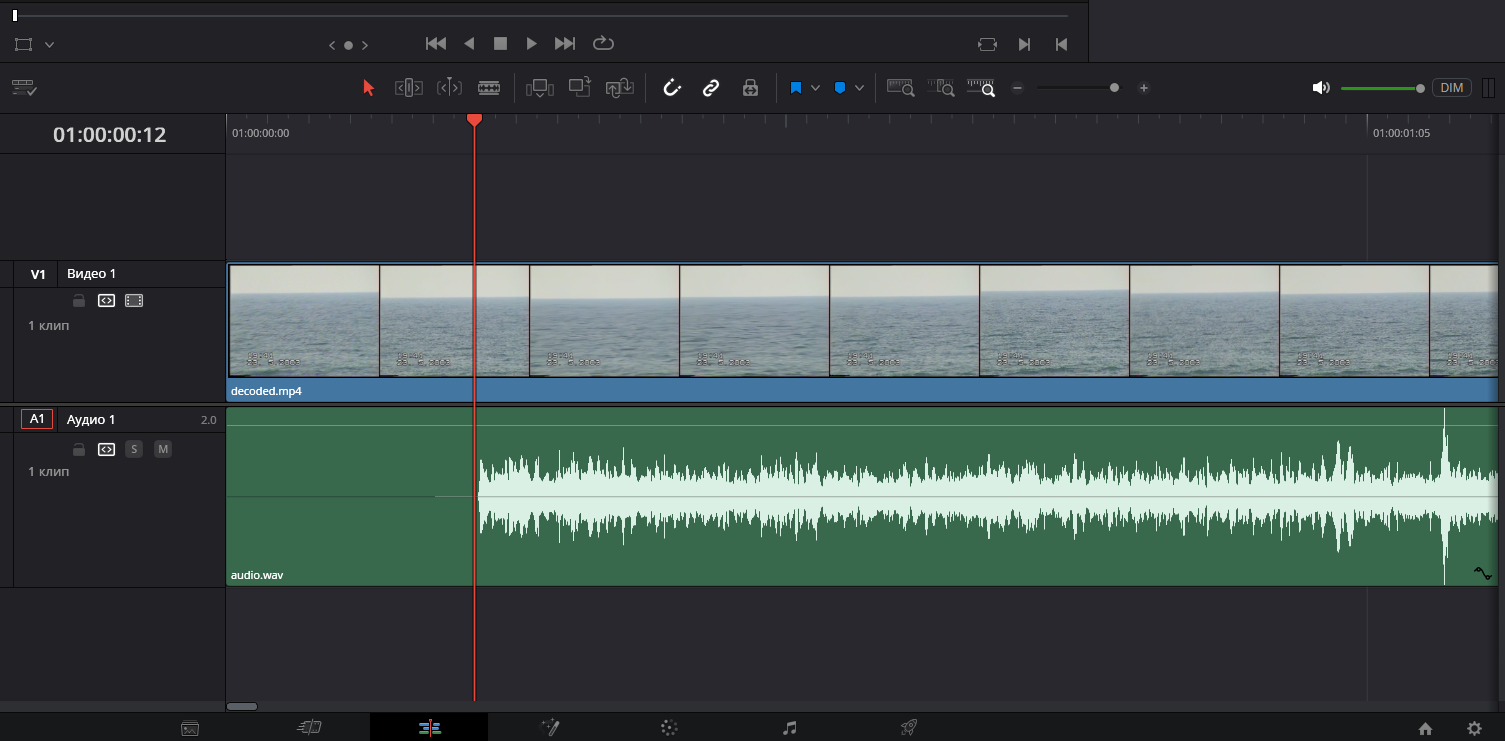Open project settings gear icon
Image resolution: width=1505 pixels, height=741 pixels.
click(1474, 728)
